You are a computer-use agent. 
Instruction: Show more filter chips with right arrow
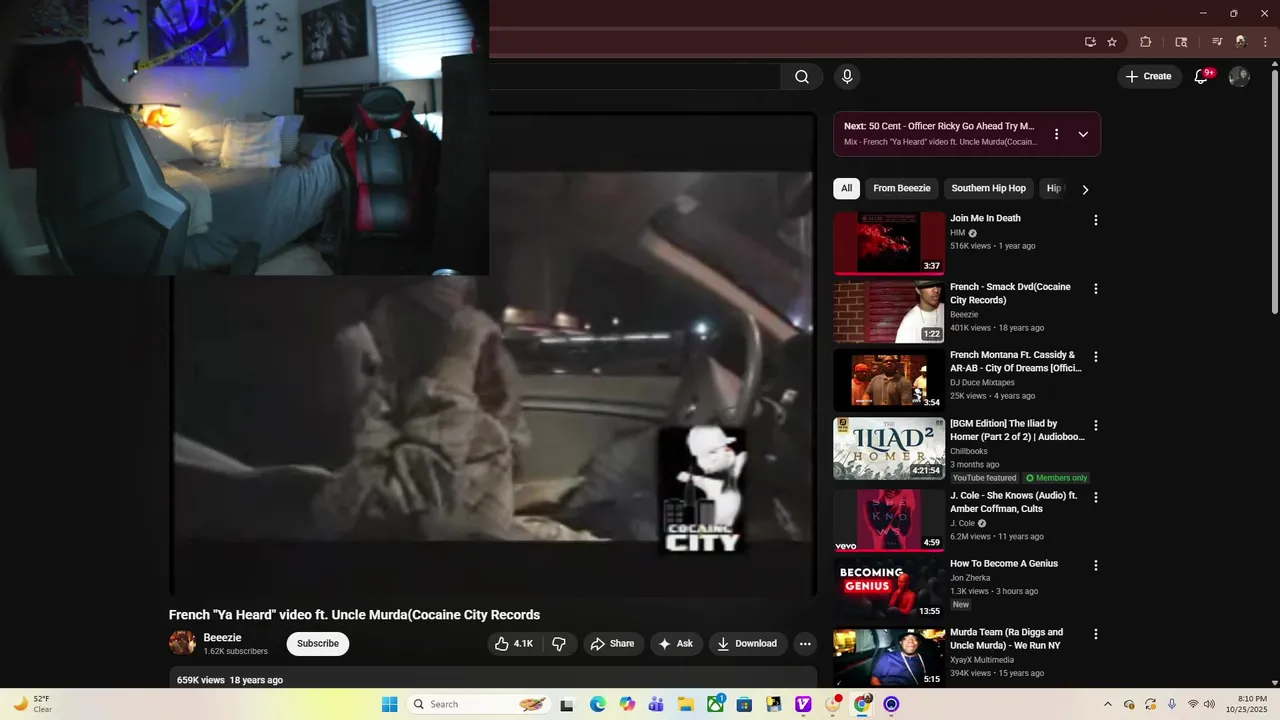[x=1085, y=189]
